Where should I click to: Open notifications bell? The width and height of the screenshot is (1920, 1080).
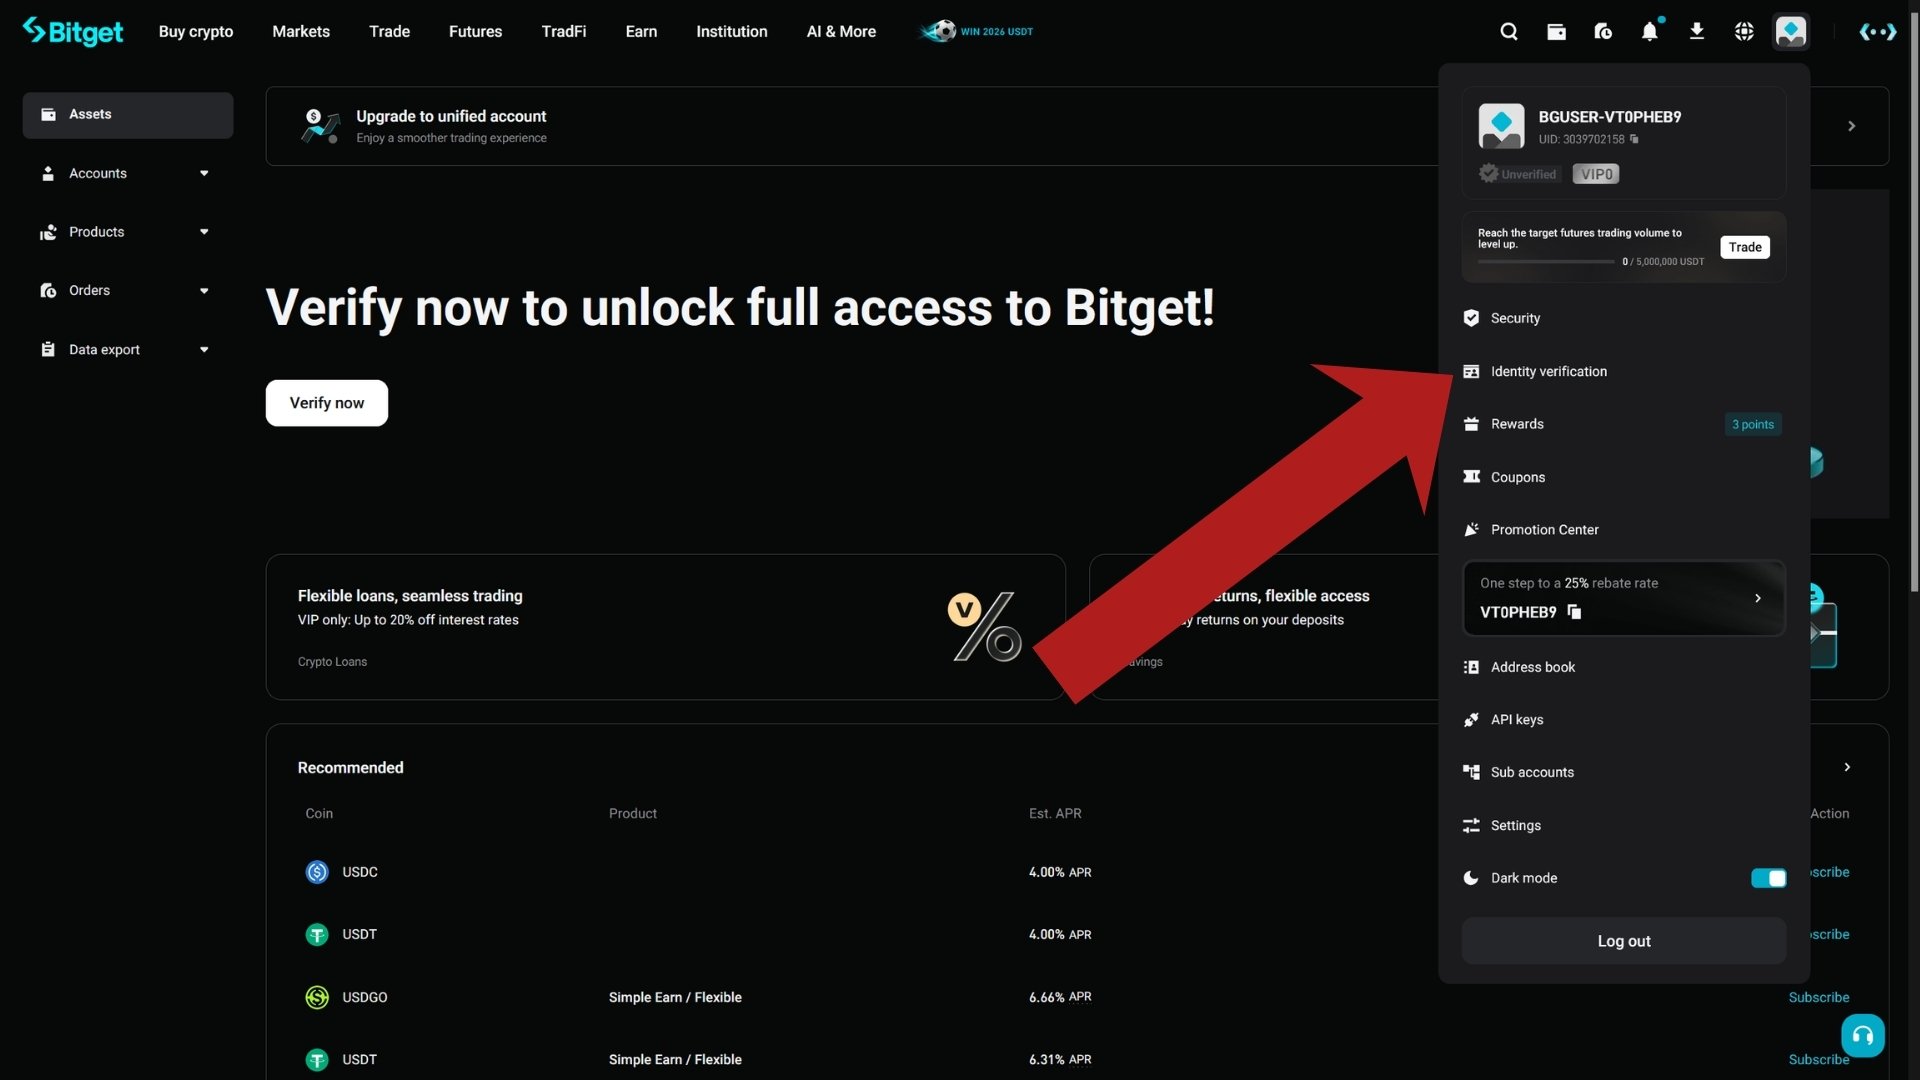1650,32
